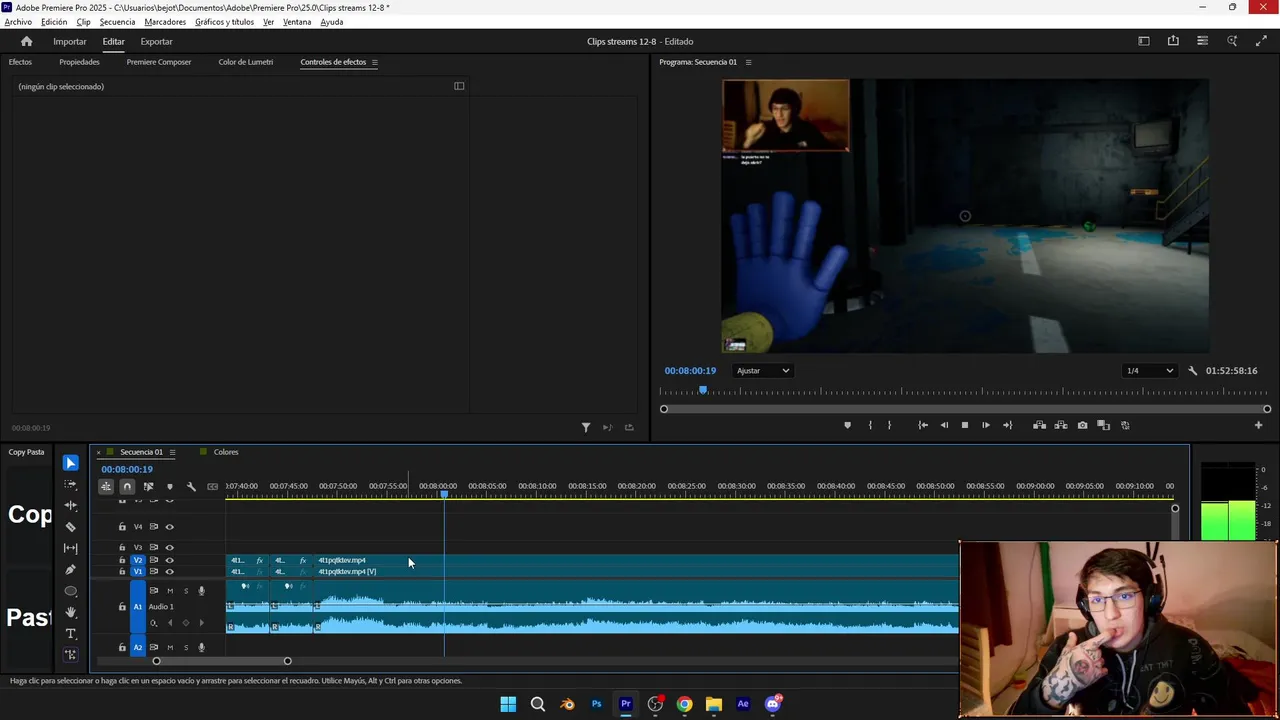
Task: Mark In point in Program monitor
Action: [x=870, y=425]
